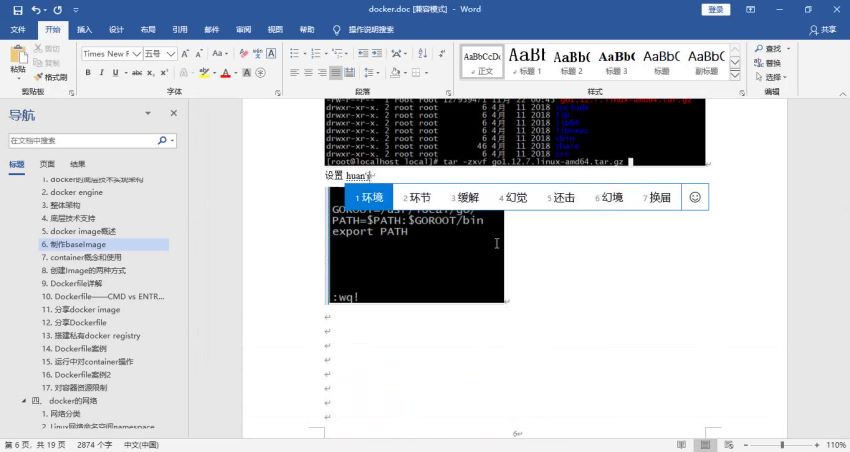Viewport: 850px width, 452px height.
Task: Apply character shading gray A icon
Action: (x=247, y=73)
